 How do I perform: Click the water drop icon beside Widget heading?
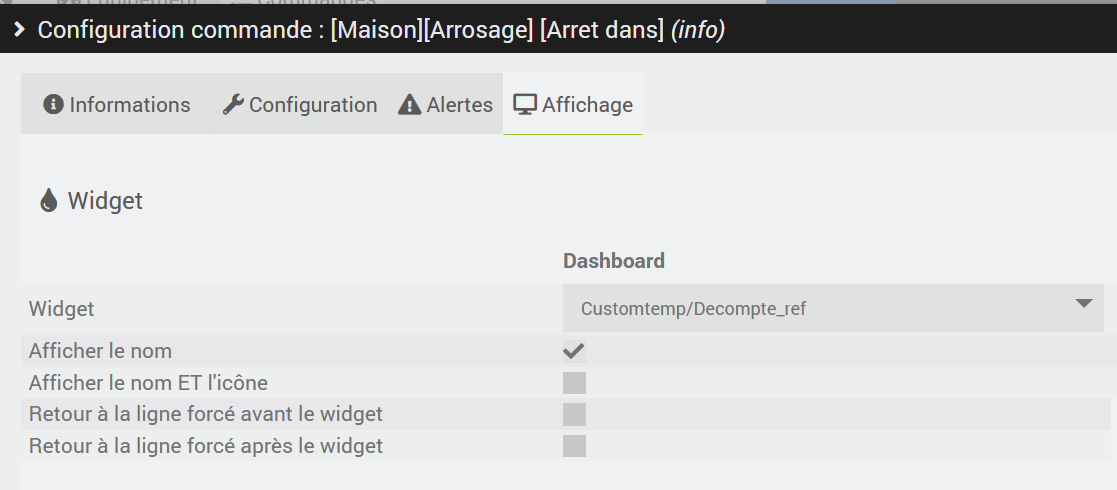[48, 200]
